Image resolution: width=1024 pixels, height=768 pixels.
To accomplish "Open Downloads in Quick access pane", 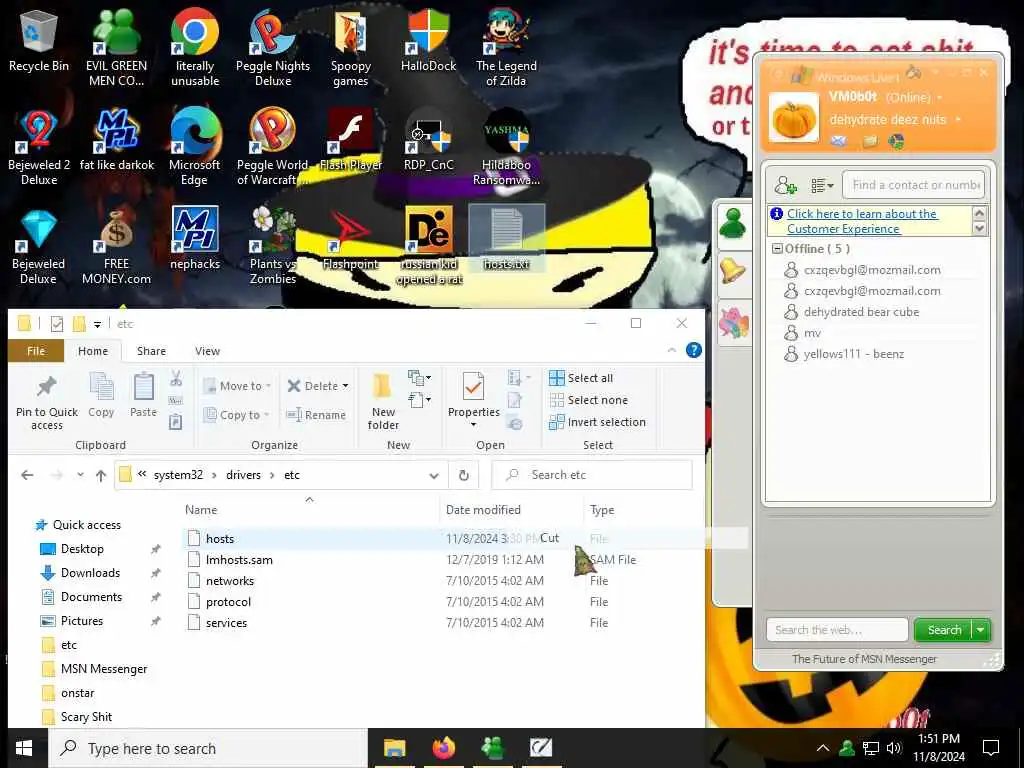I will (90, 573).
